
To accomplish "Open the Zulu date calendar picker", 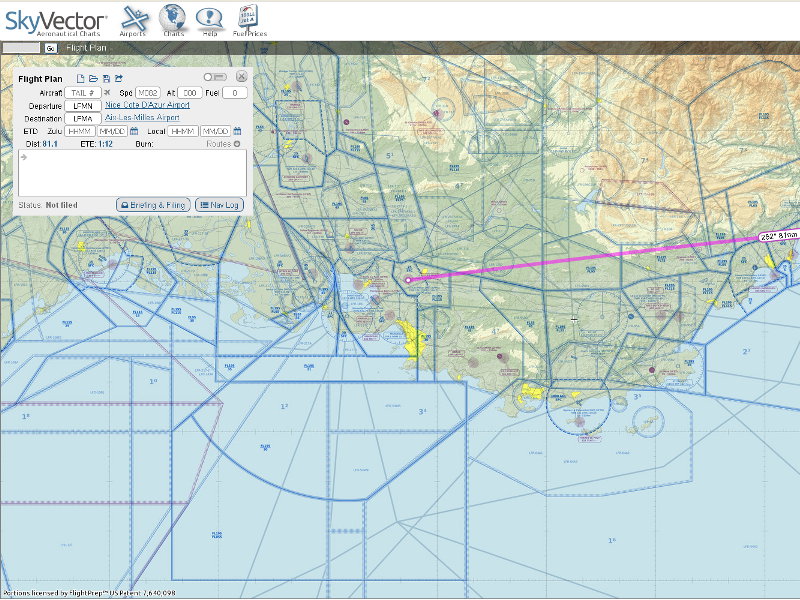I will click(134, 131).
